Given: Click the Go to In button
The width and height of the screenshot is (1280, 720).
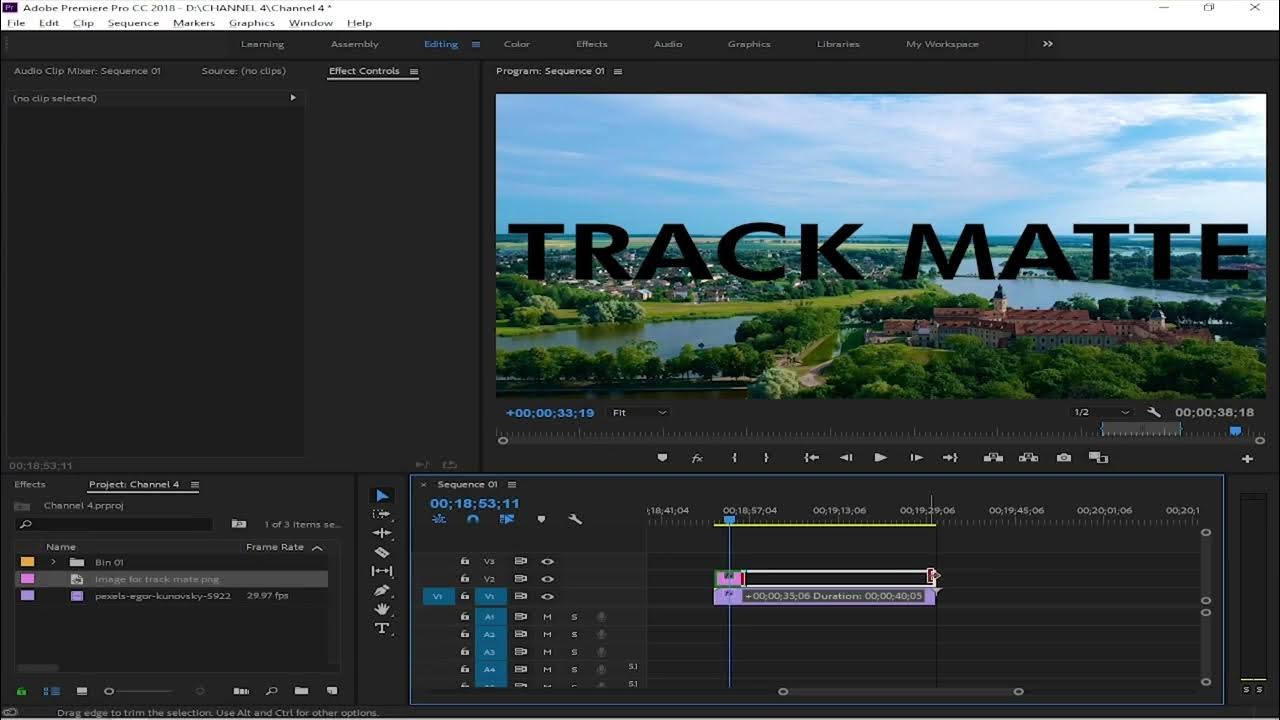Looking at the screenshot, I should [812, 457].
